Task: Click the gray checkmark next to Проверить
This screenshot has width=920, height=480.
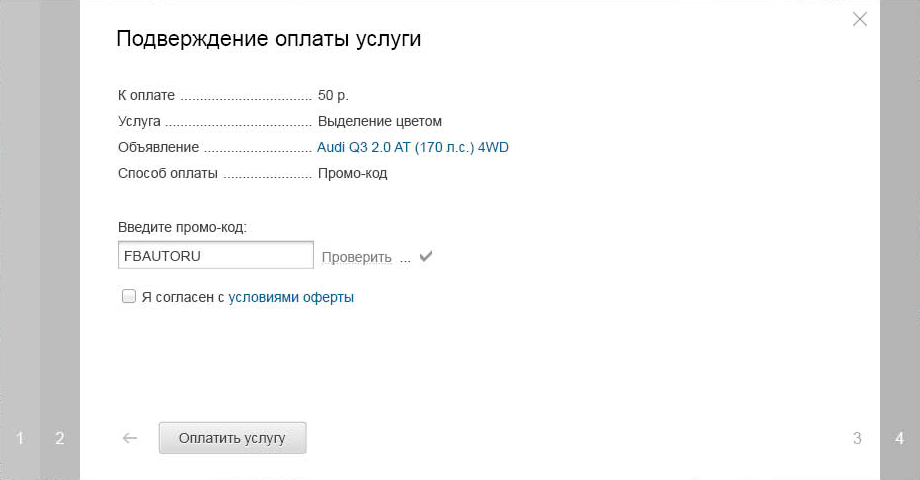Action: pos(426,256)
